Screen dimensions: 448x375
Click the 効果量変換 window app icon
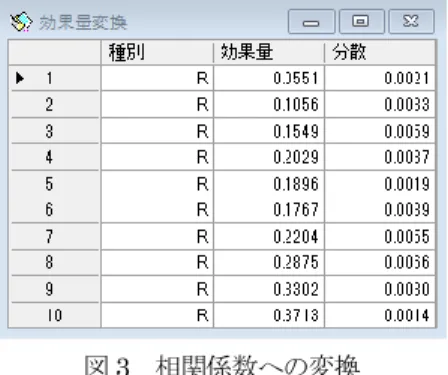pyautogui.click(x=21, y=22)
